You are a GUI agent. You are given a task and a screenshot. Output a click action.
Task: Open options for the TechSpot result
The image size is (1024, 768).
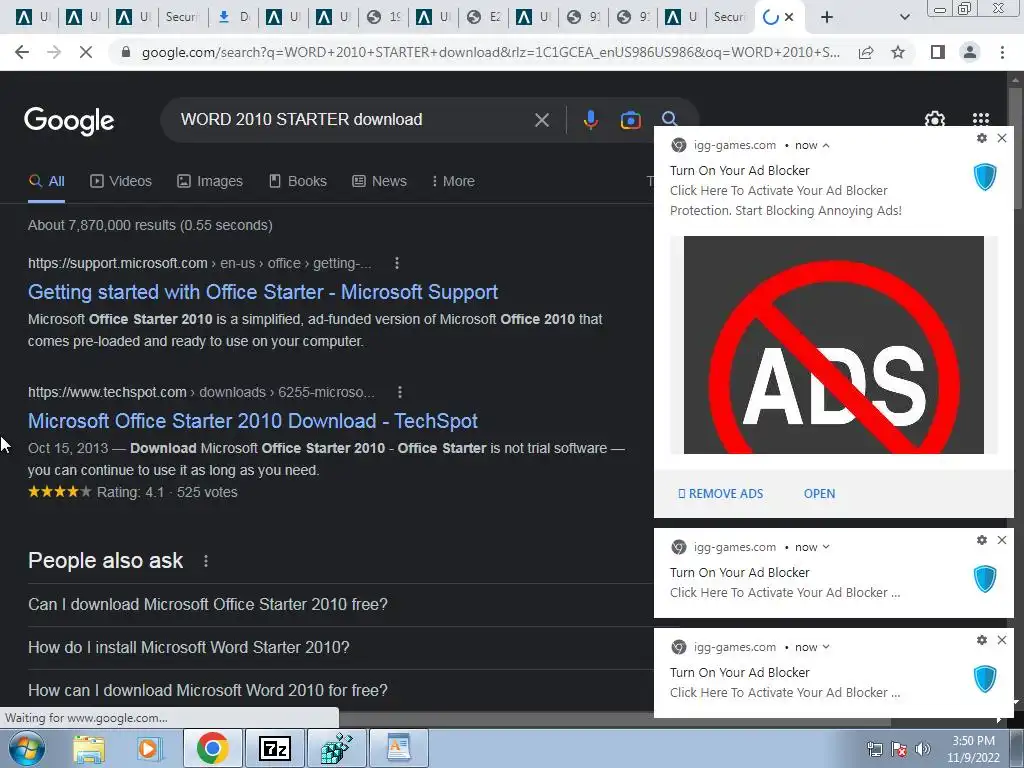[400, 392]
